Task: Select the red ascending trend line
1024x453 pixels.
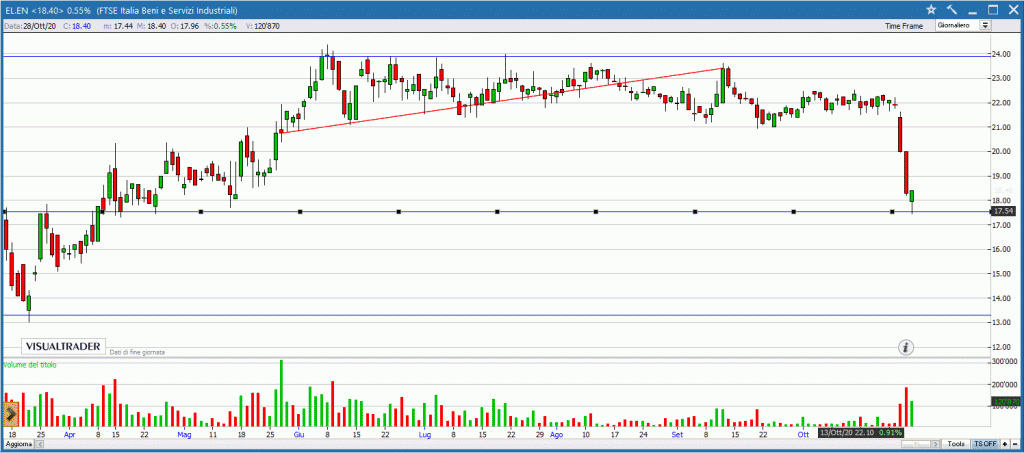Action: click(503, 99)
